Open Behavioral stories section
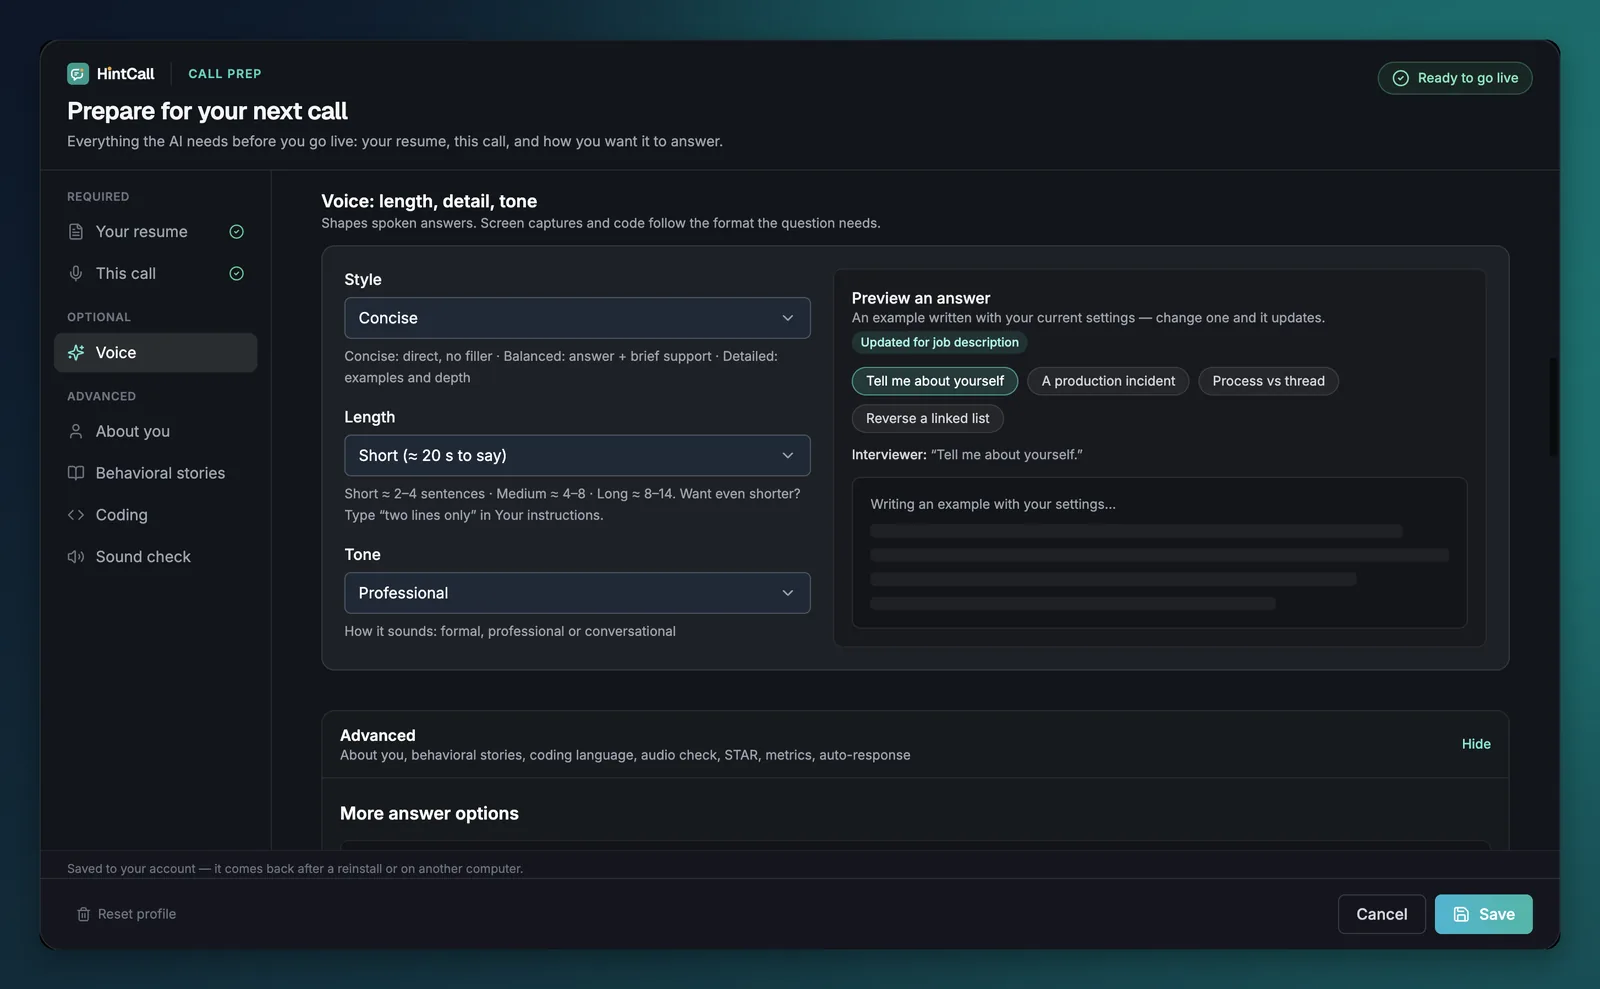This screenshot has height=989, width=1600. 156,474
